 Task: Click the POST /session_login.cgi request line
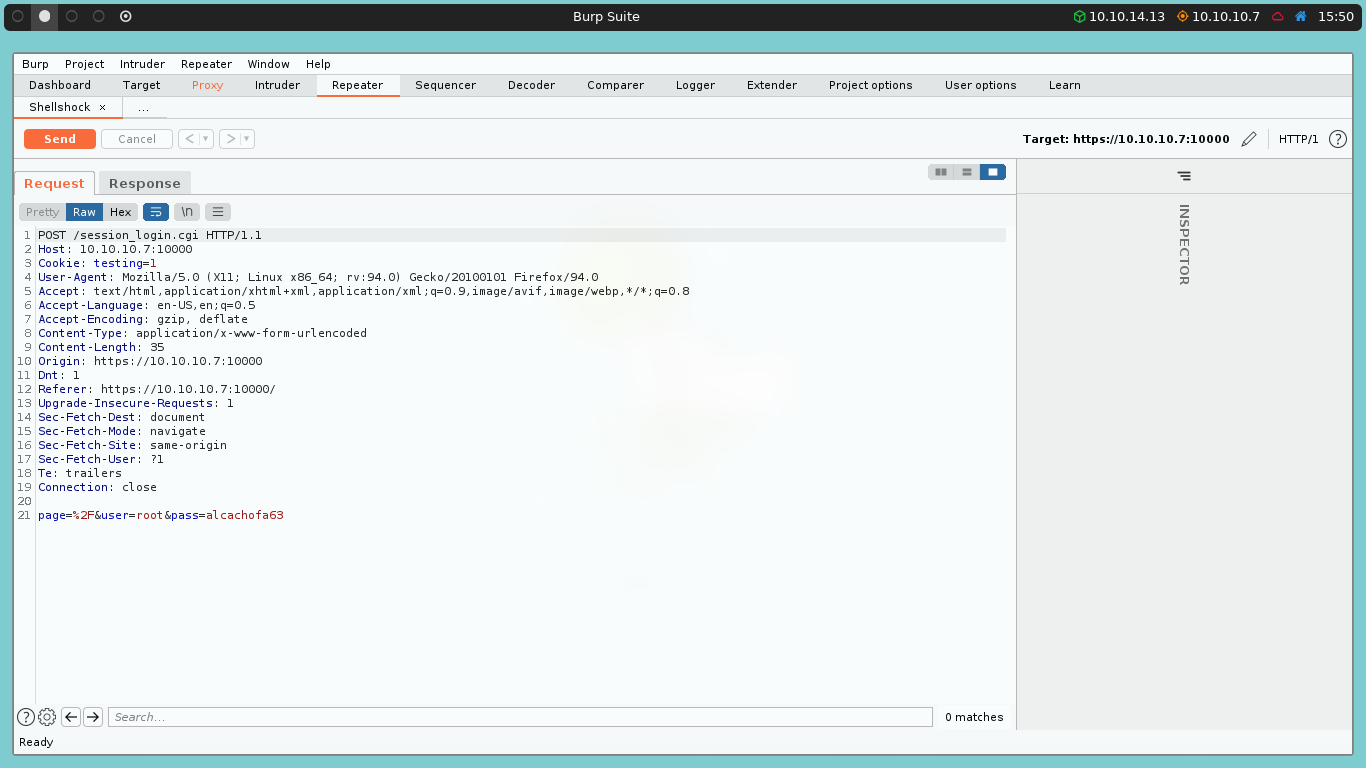tap(150, 235)
